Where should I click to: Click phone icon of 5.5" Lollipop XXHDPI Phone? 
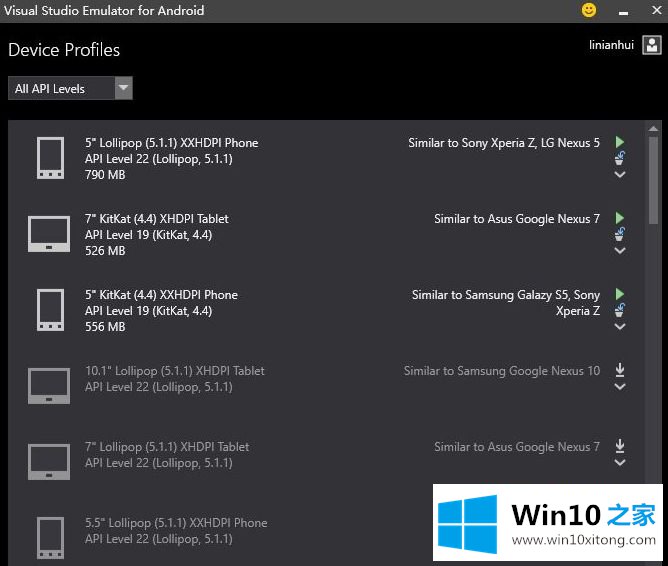point(50,537)
